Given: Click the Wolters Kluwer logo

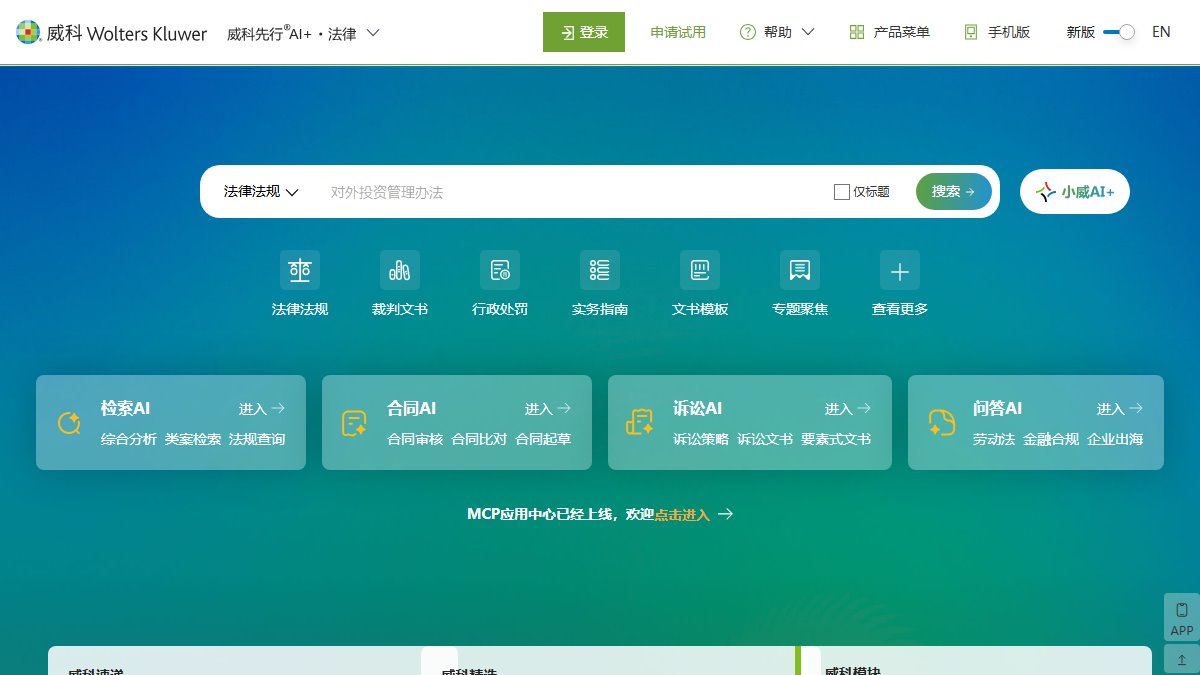Looking at the screenshot, I should (112, 33).
